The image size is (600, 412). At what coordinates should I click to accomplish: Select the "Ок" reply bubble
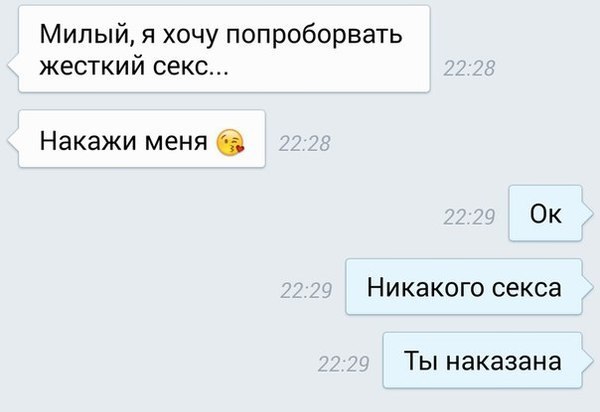click(545, 213)
